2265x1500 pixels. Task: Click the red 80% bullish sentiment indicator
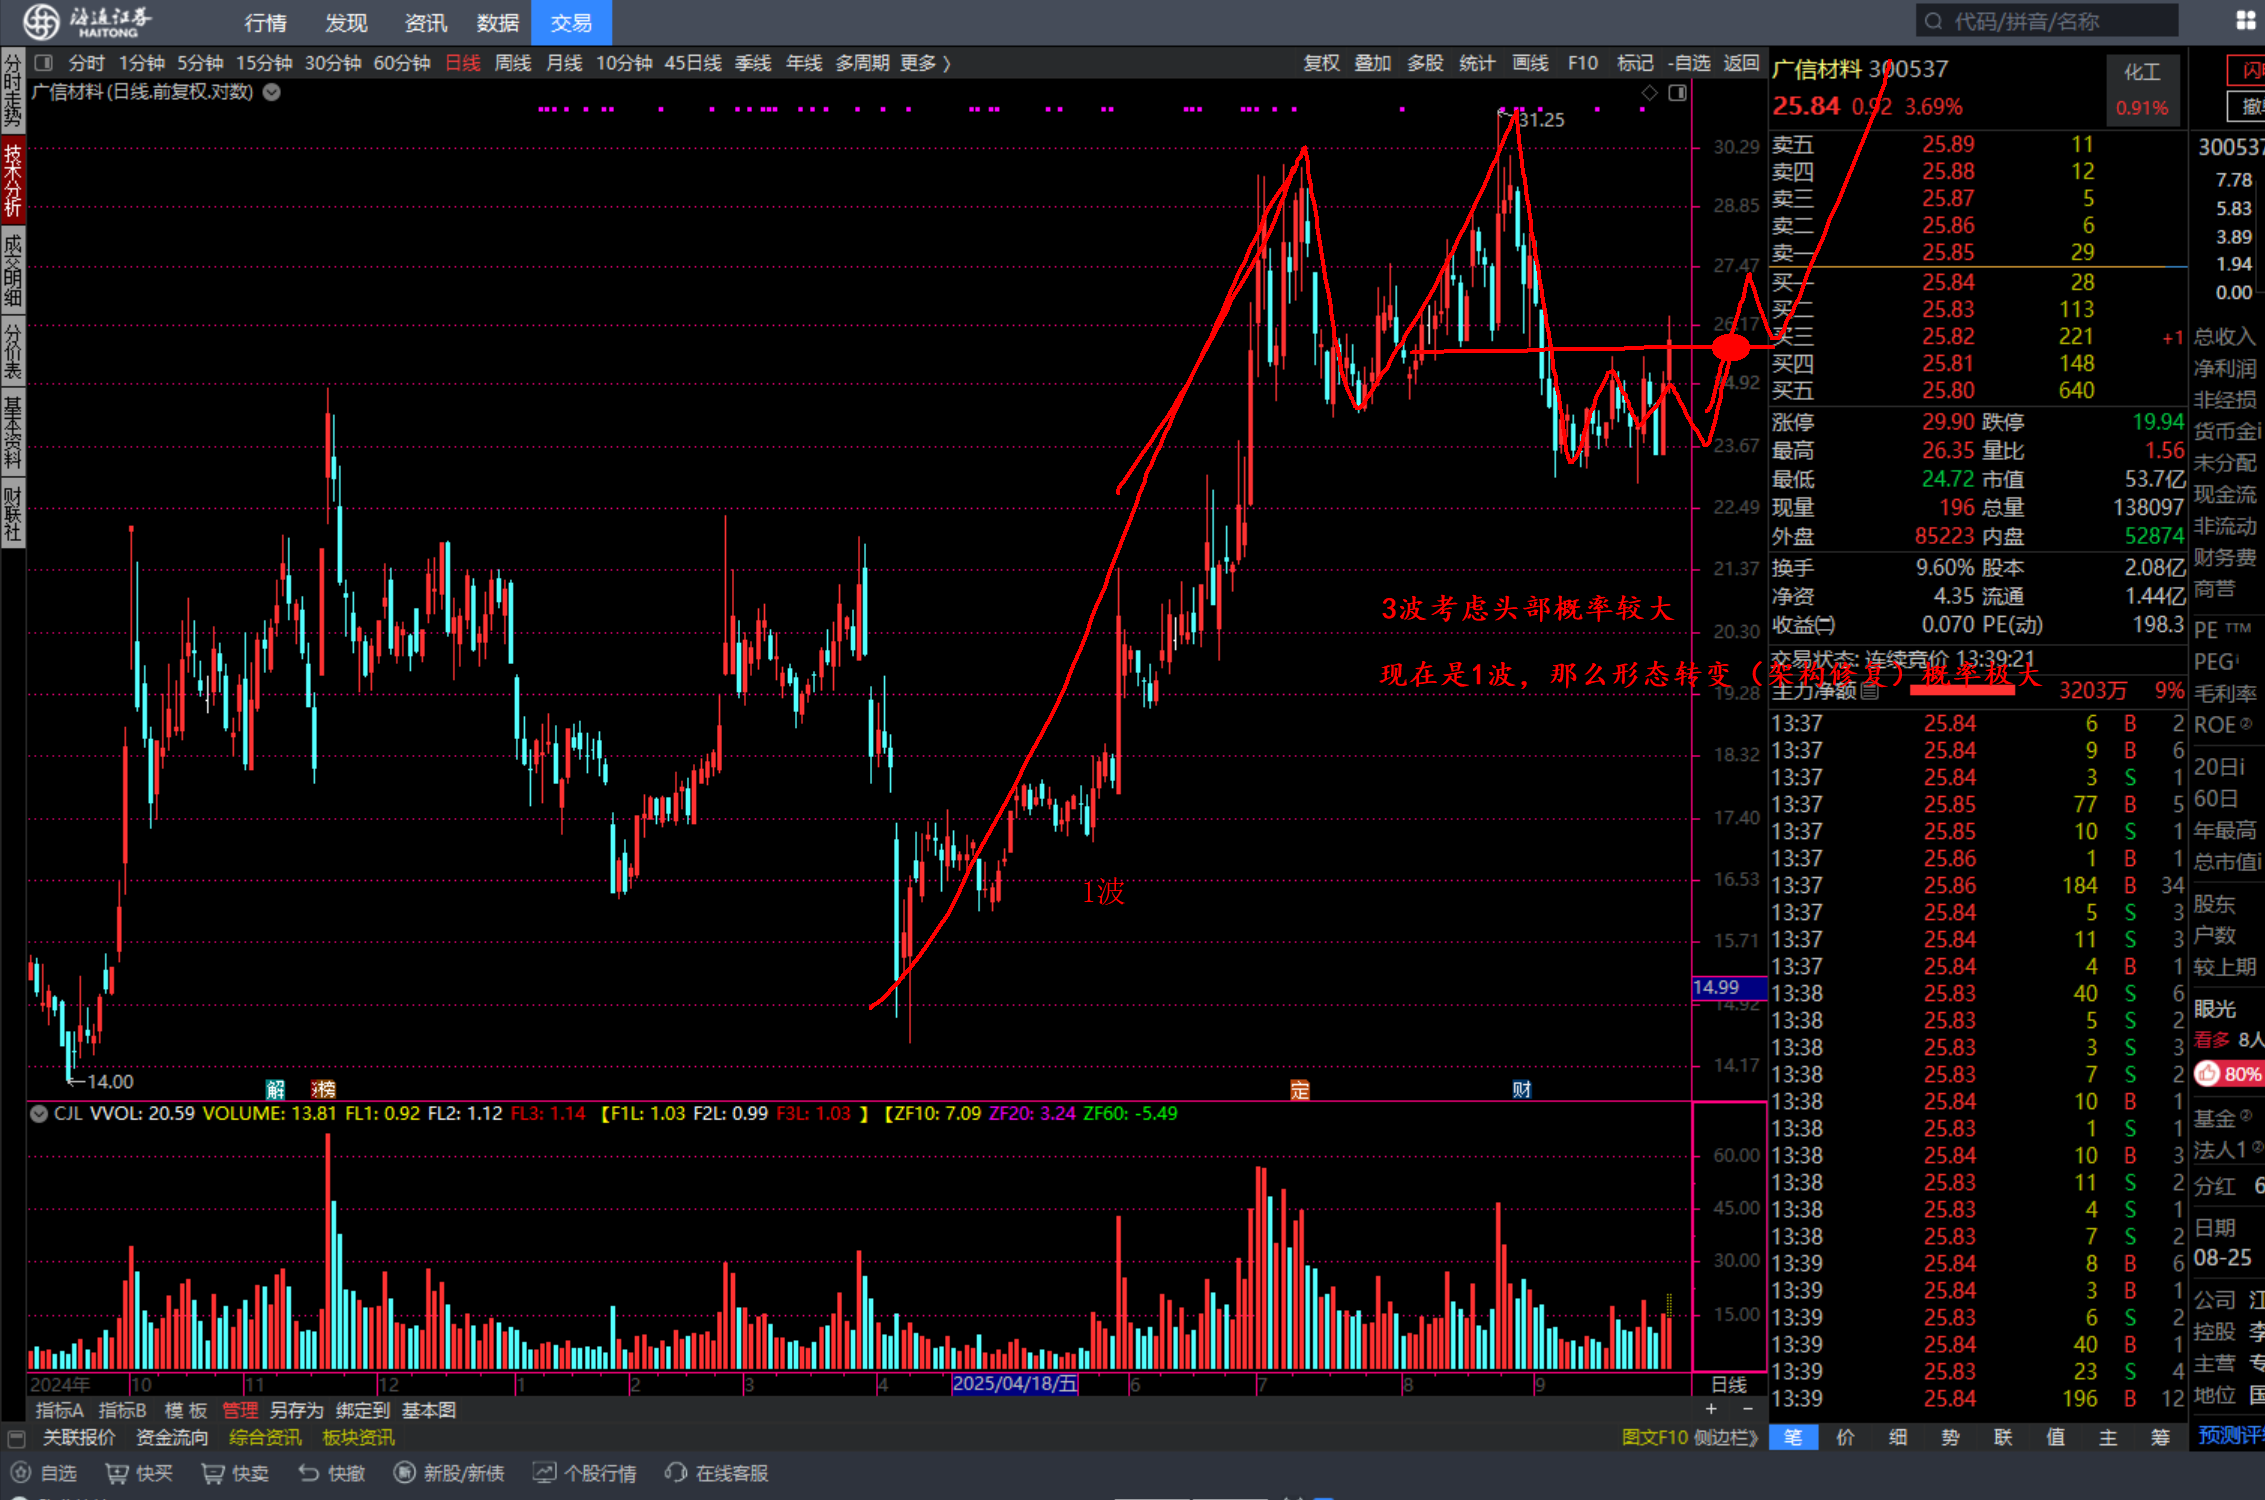[x=2227, y=1073]
